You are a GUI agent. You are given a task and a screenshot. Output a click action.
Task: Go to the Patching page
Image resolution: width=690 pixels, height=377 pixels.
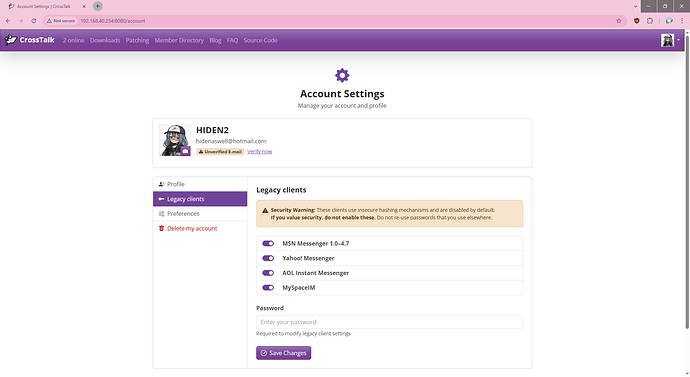137,40
